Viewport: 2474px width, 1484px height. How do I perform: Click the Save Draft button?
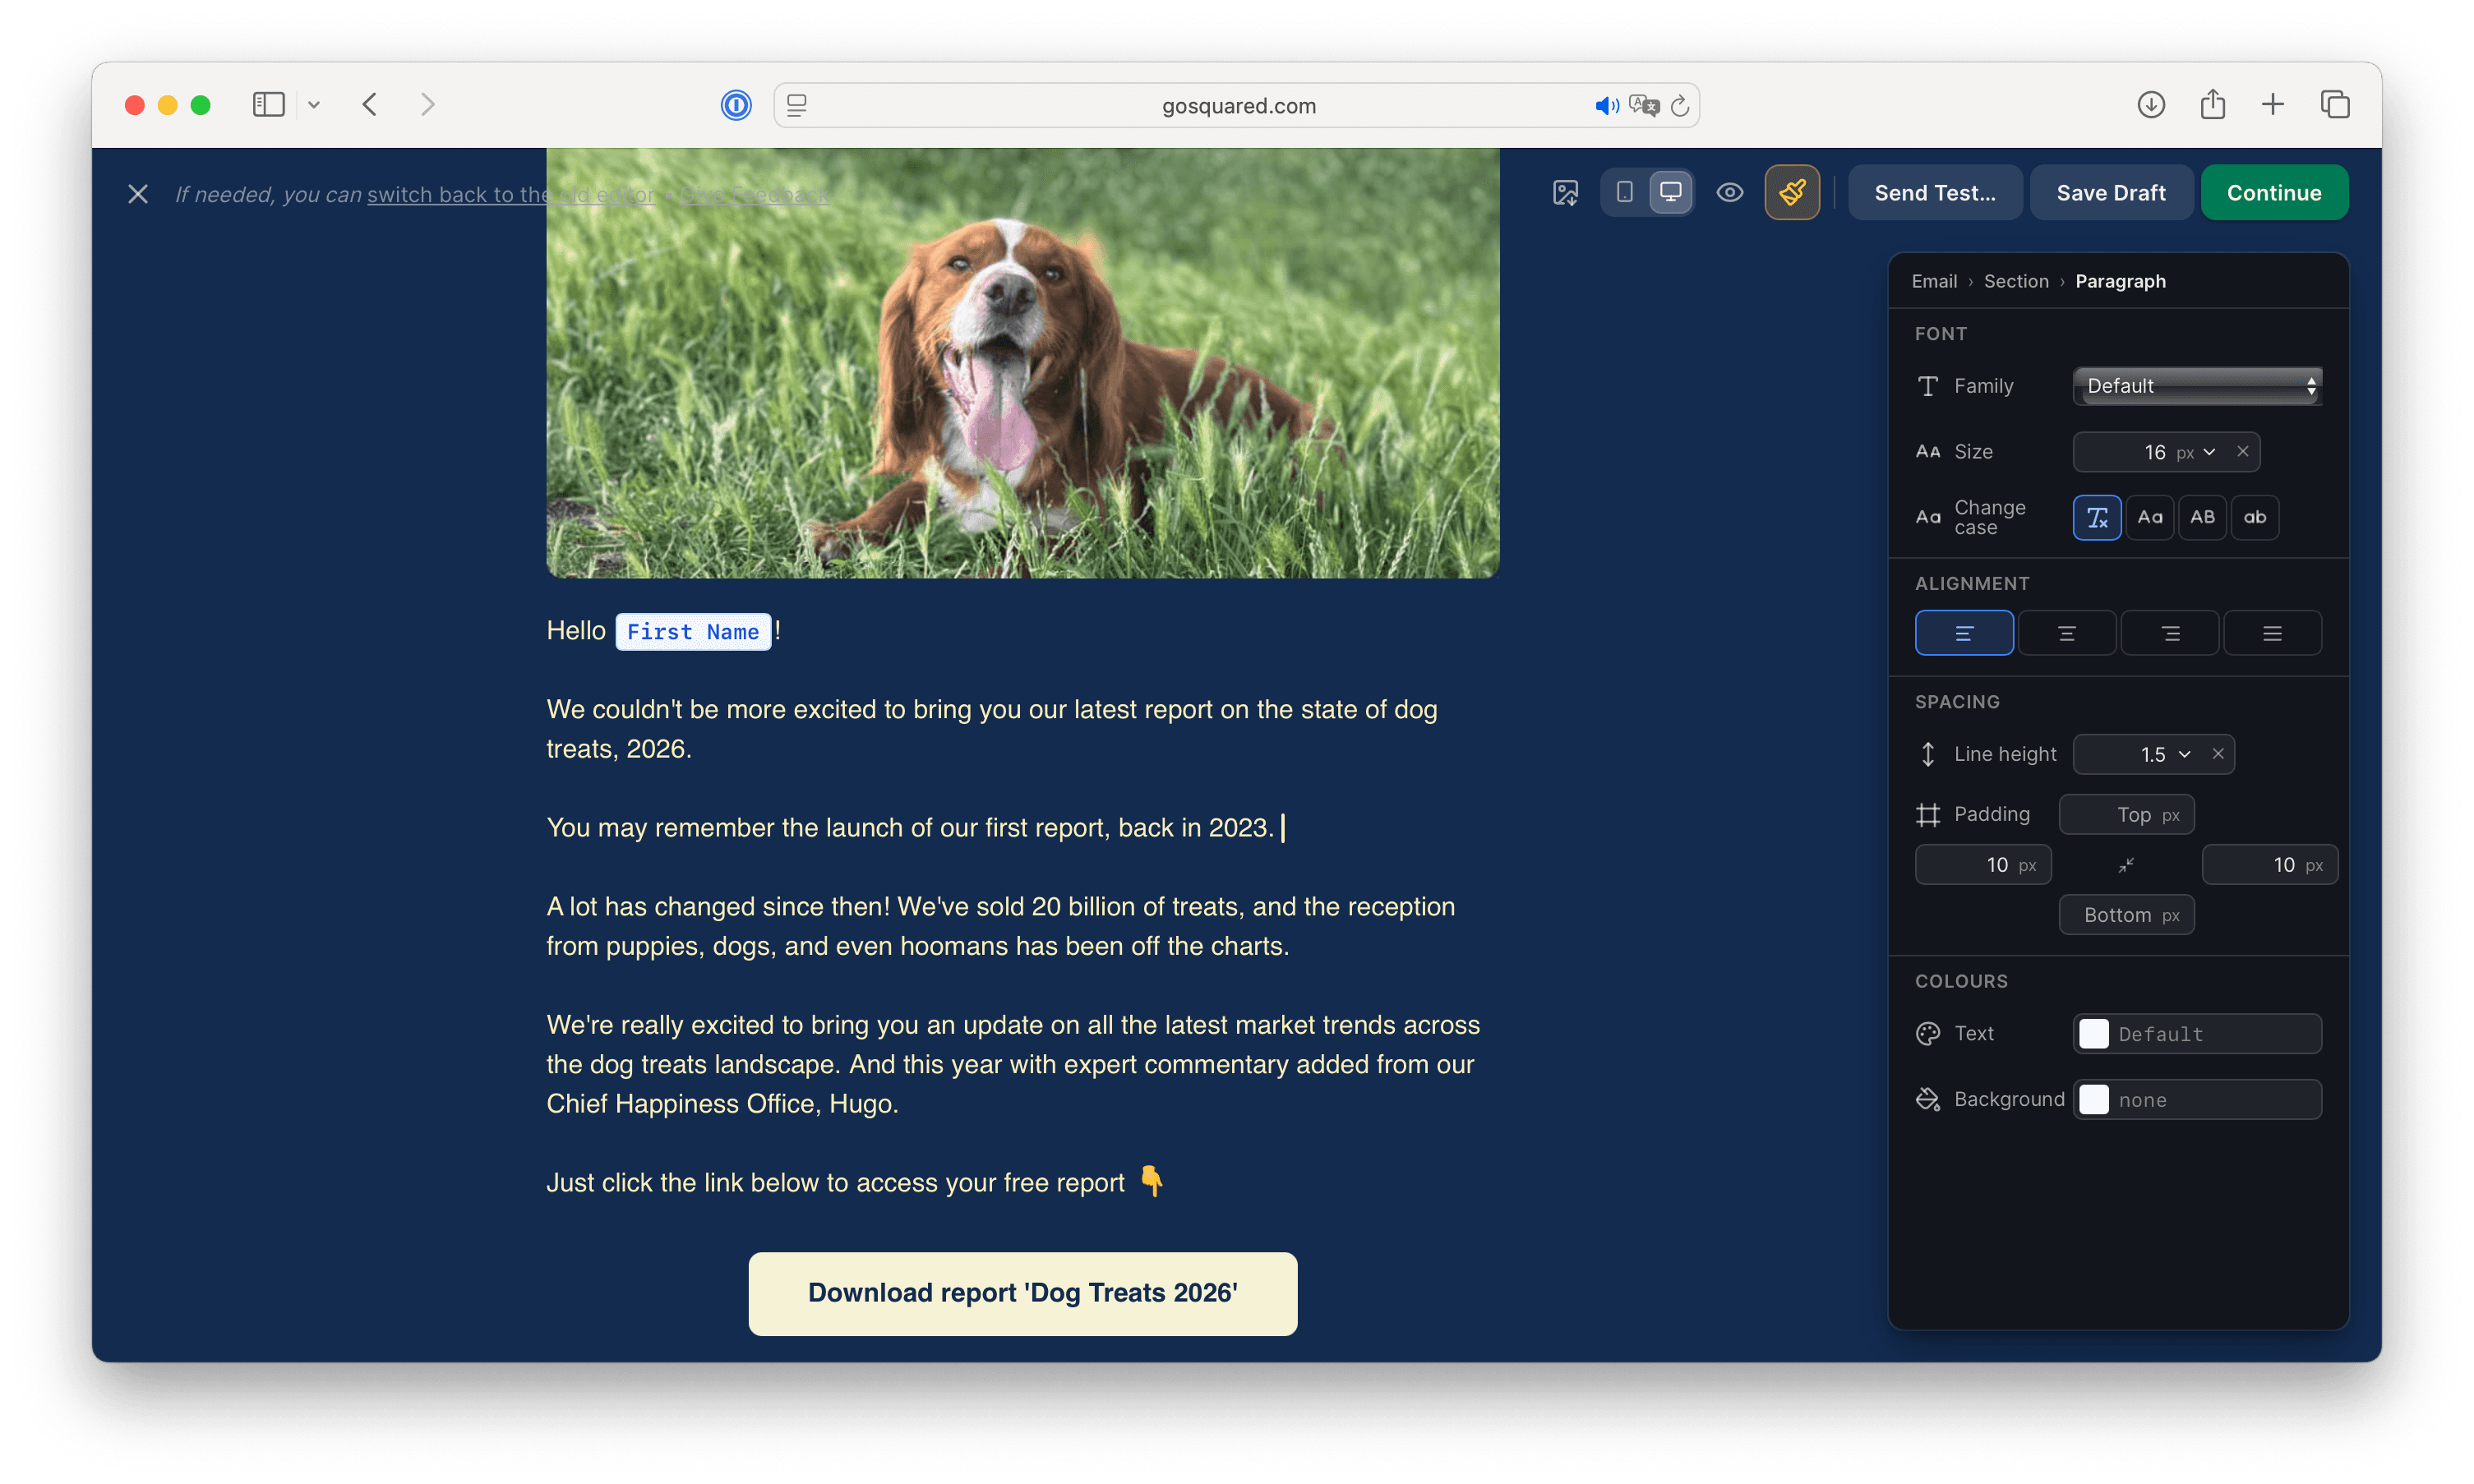coord(2111,192)
